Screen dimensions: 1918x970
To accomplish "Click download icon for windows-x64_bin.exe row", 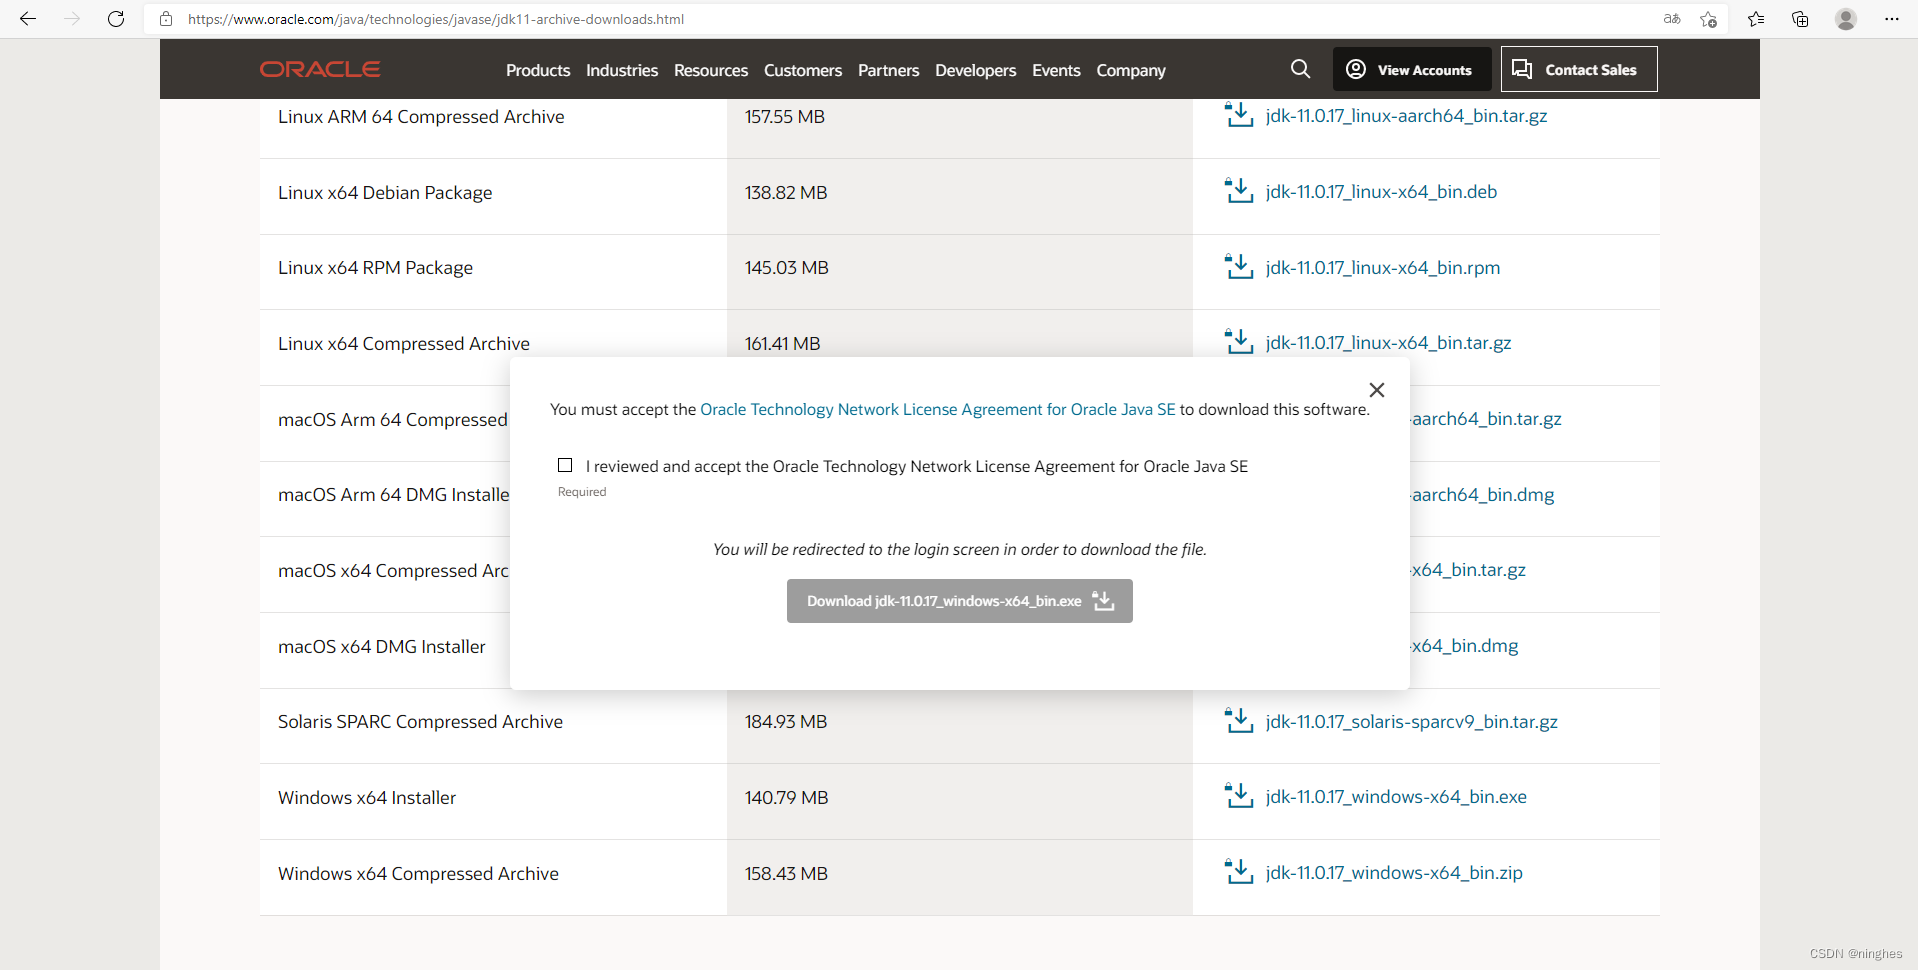I will tap(1239, 795).
